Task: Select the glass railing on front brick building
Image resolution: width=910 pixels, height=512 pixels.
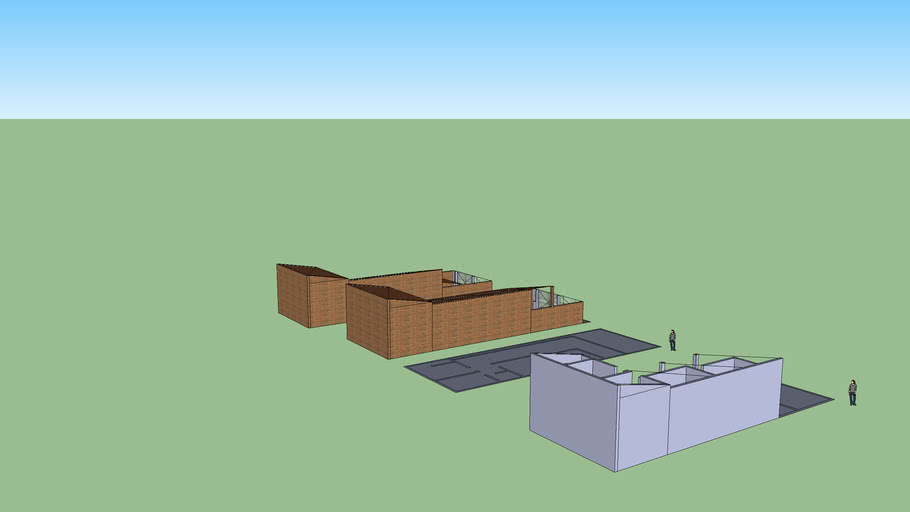Action: click(x=555, y=297)
